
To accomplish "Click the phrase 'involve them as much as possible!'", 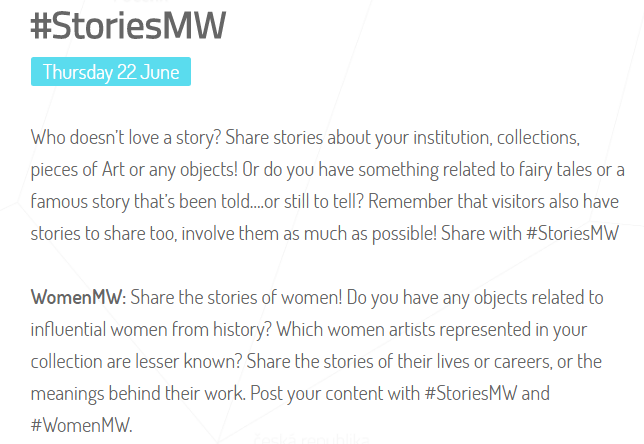I will pos(309,233).
